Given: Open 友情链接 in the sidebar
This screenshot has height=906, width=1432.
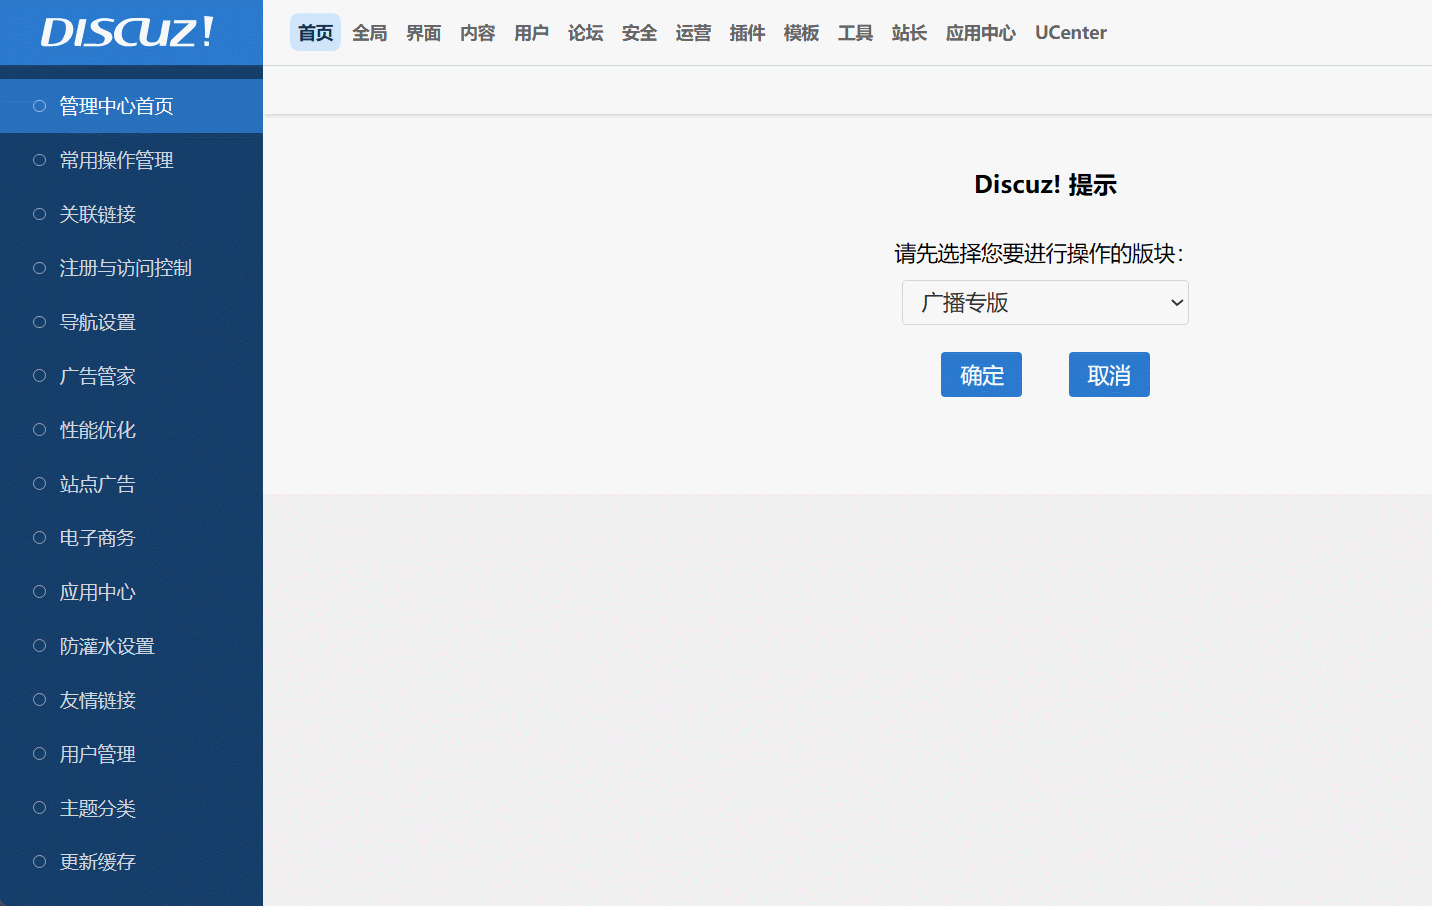Looking at the screenshot, I should point(131,700).
